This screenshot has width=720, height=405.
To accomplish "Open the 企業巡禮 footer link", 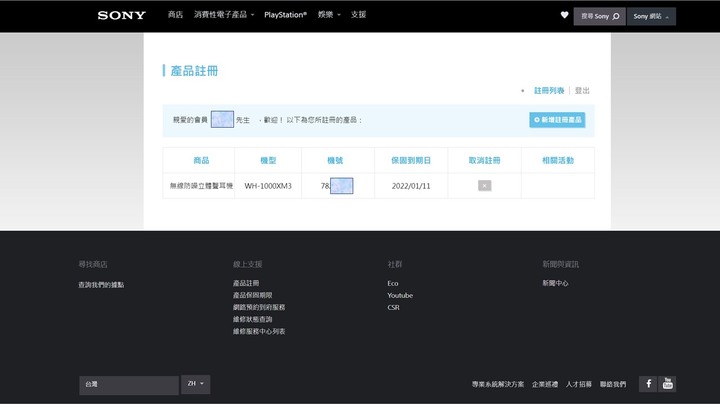I will tap(545, 384).
